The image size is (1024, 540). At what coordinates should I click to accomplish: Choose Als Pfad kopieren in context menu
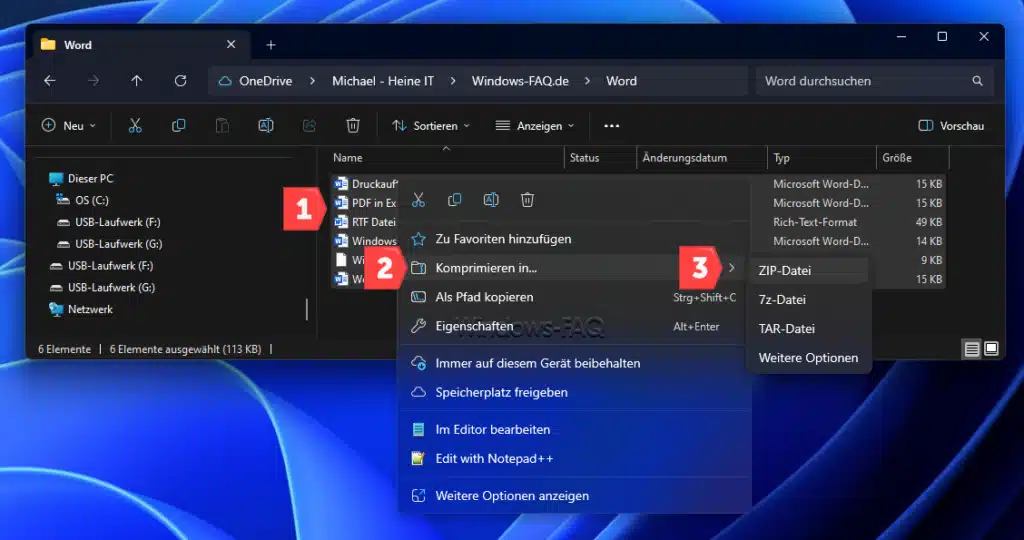click(484, 297)
